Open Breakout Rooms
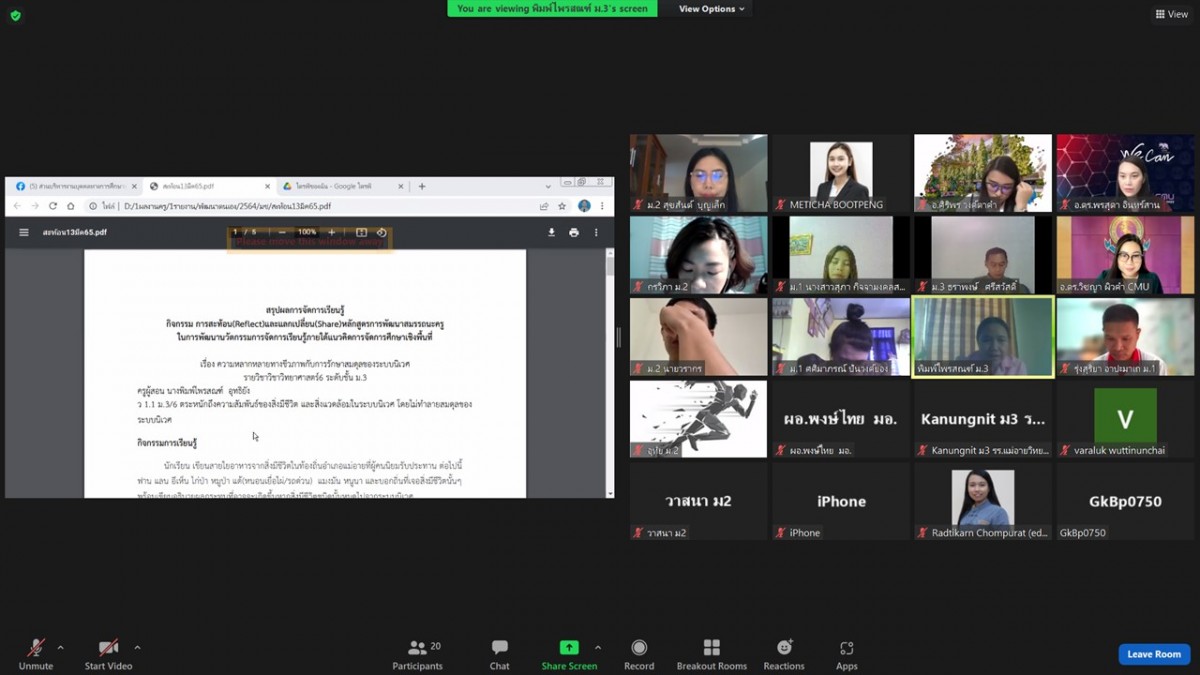The height and width of the screenshot is (675, 1200). [x=711, y=654]
